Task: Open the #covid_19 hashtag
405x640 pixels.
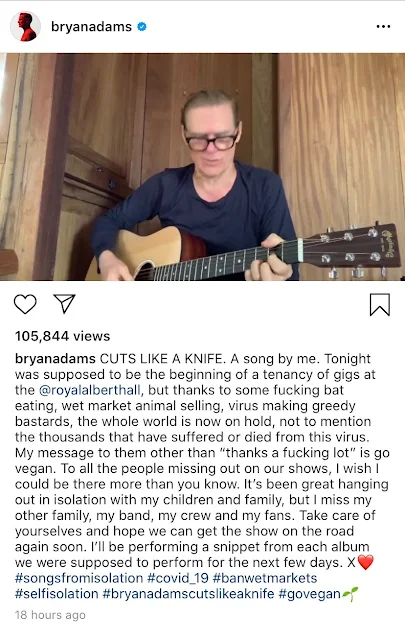Action: tap(178, 578)
